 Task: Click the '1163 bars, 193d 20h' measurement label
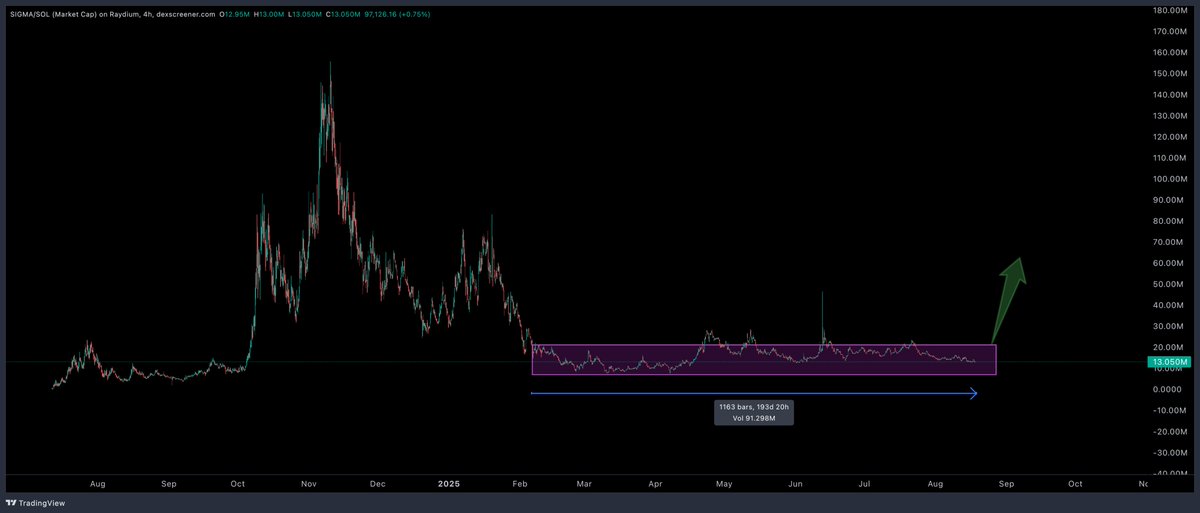(x=754, y=407)
